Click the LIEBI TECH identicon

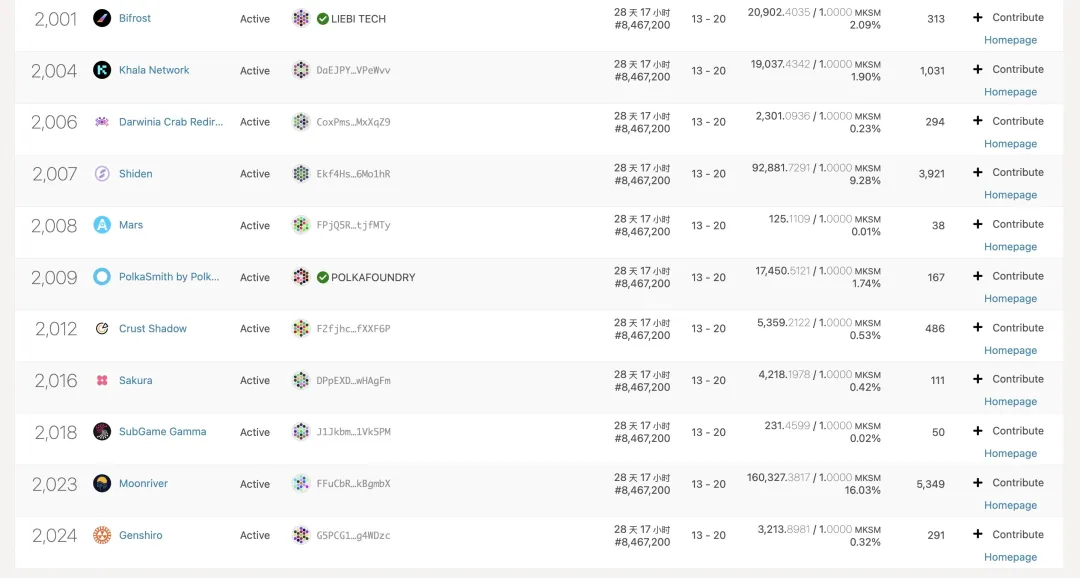(301, 18)
